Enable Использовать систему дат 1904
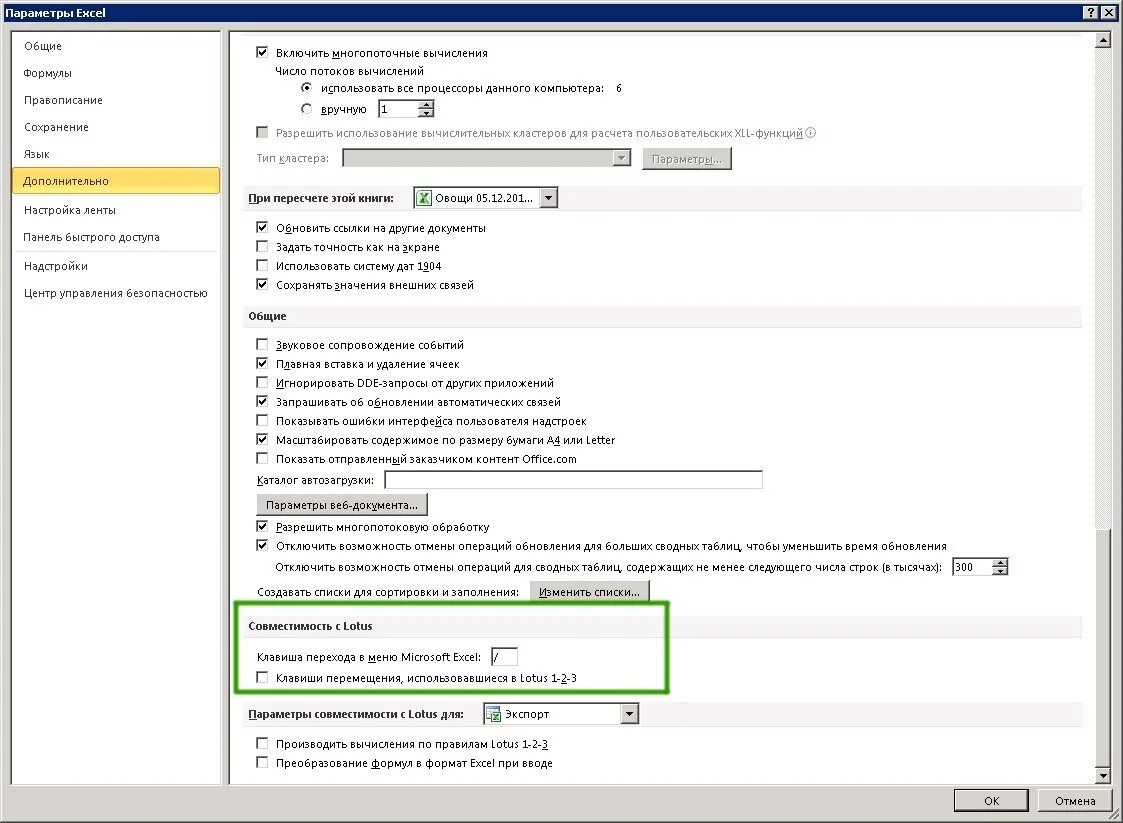Screen dimensions: 1123x823 [x=262, y=266]
